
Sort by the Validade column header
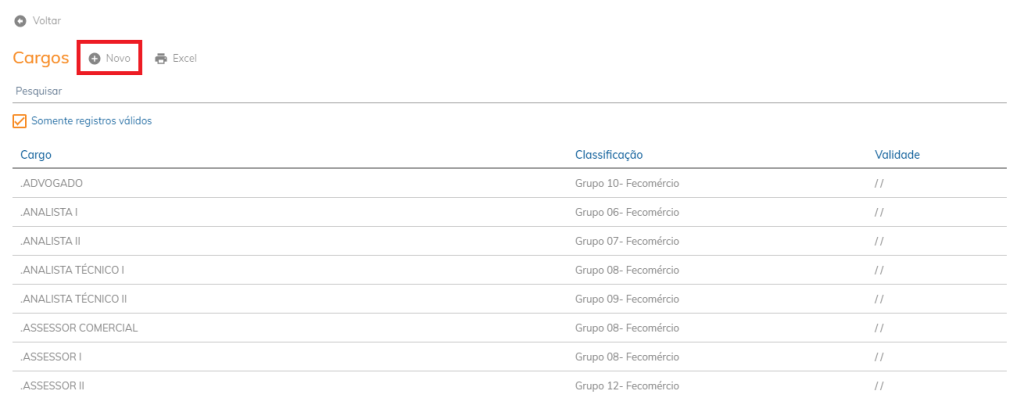897,155
